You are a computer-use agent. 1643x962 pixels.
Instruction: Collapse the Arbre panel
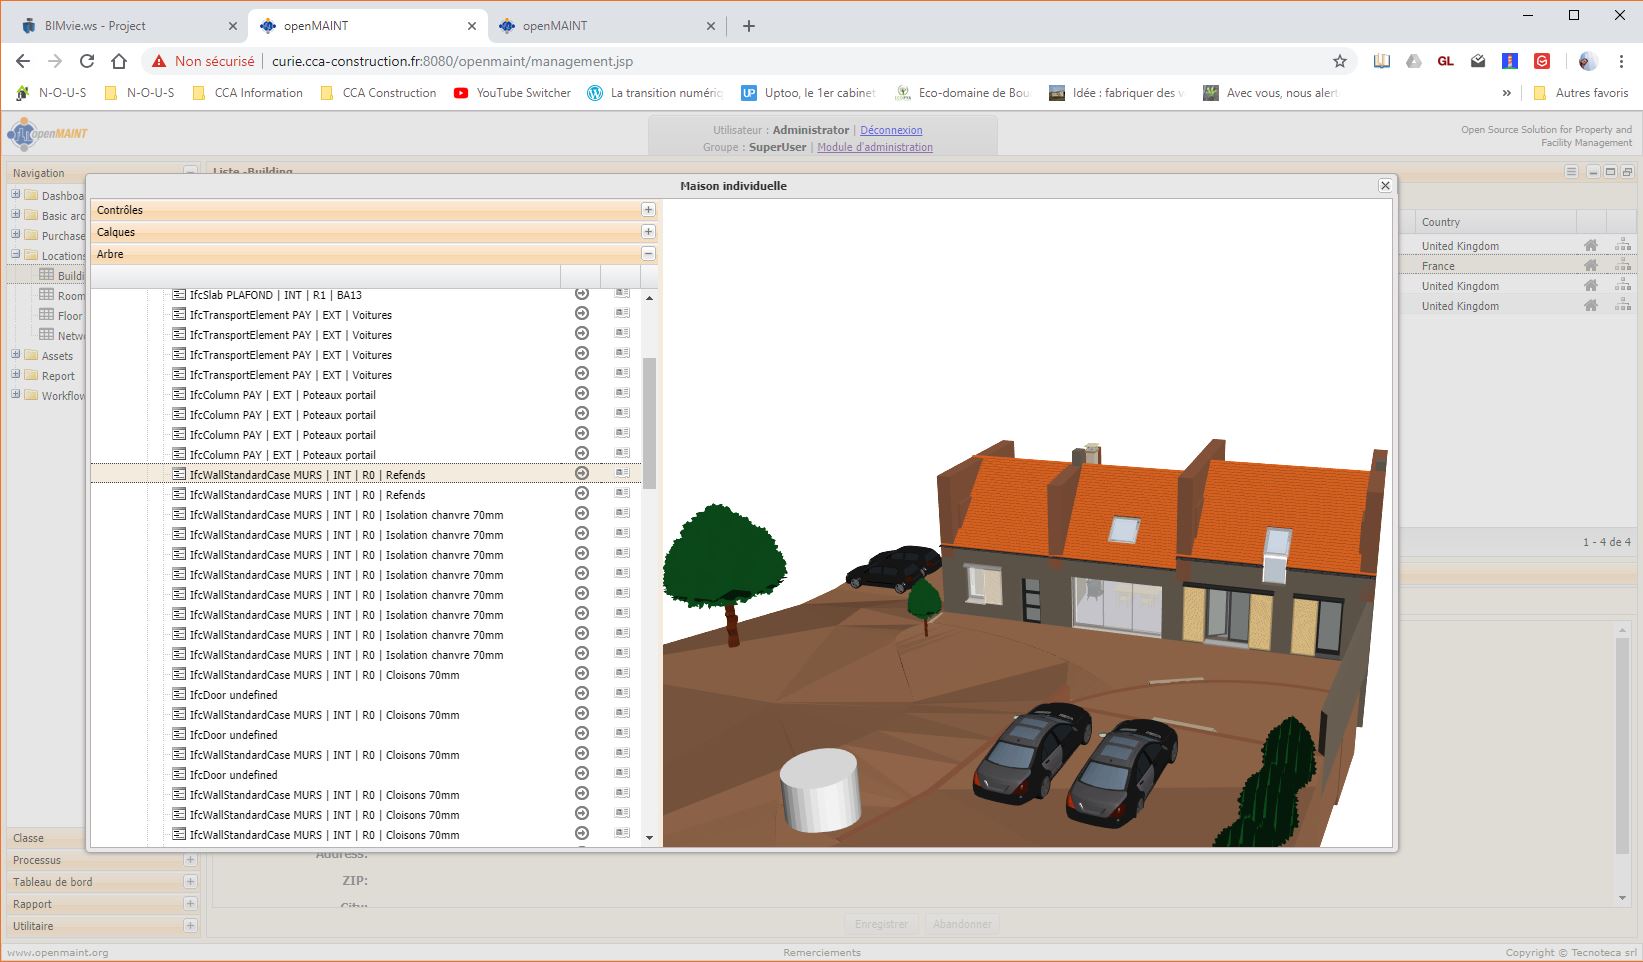tap(648, 254)
